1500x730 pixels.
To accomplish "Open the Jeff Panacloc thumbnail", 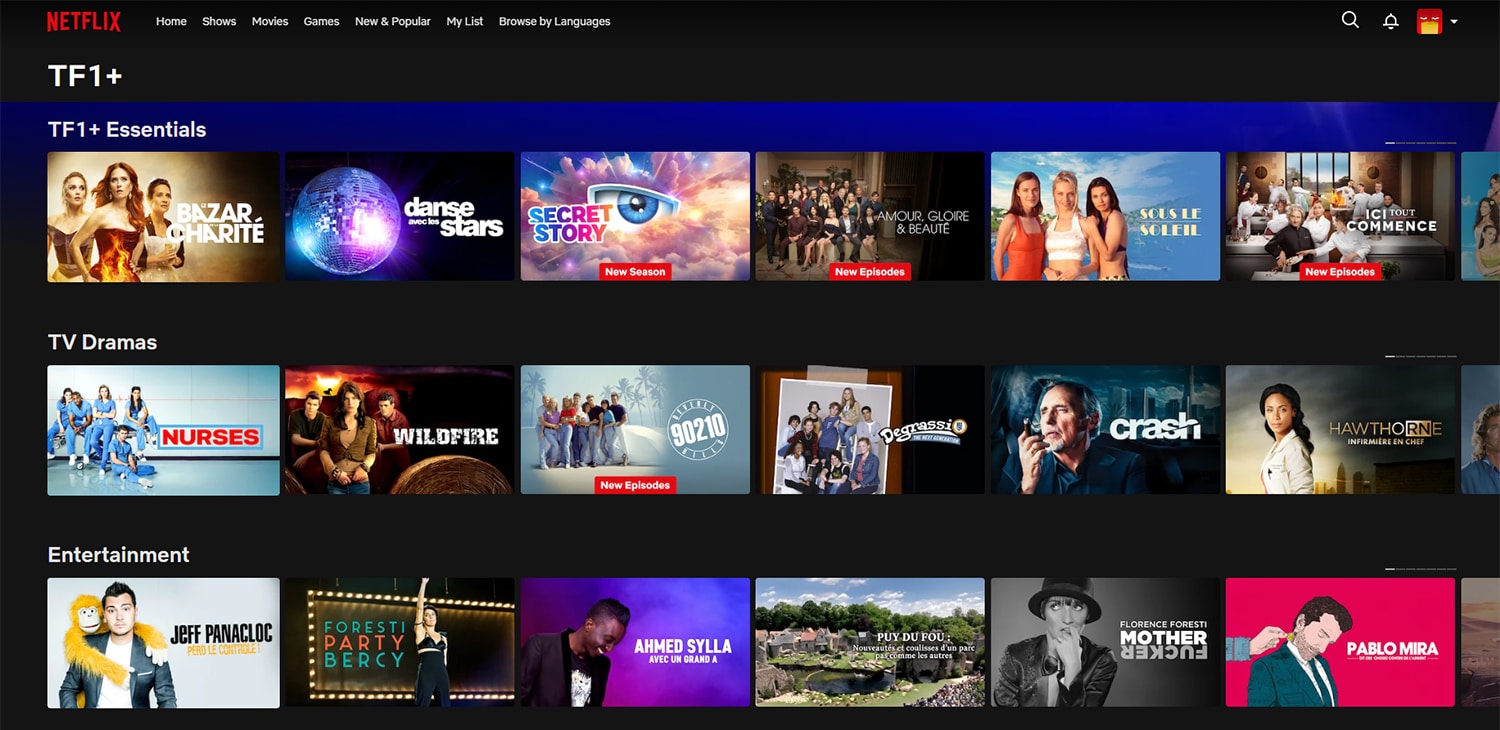I will click(x=164, y=643).
